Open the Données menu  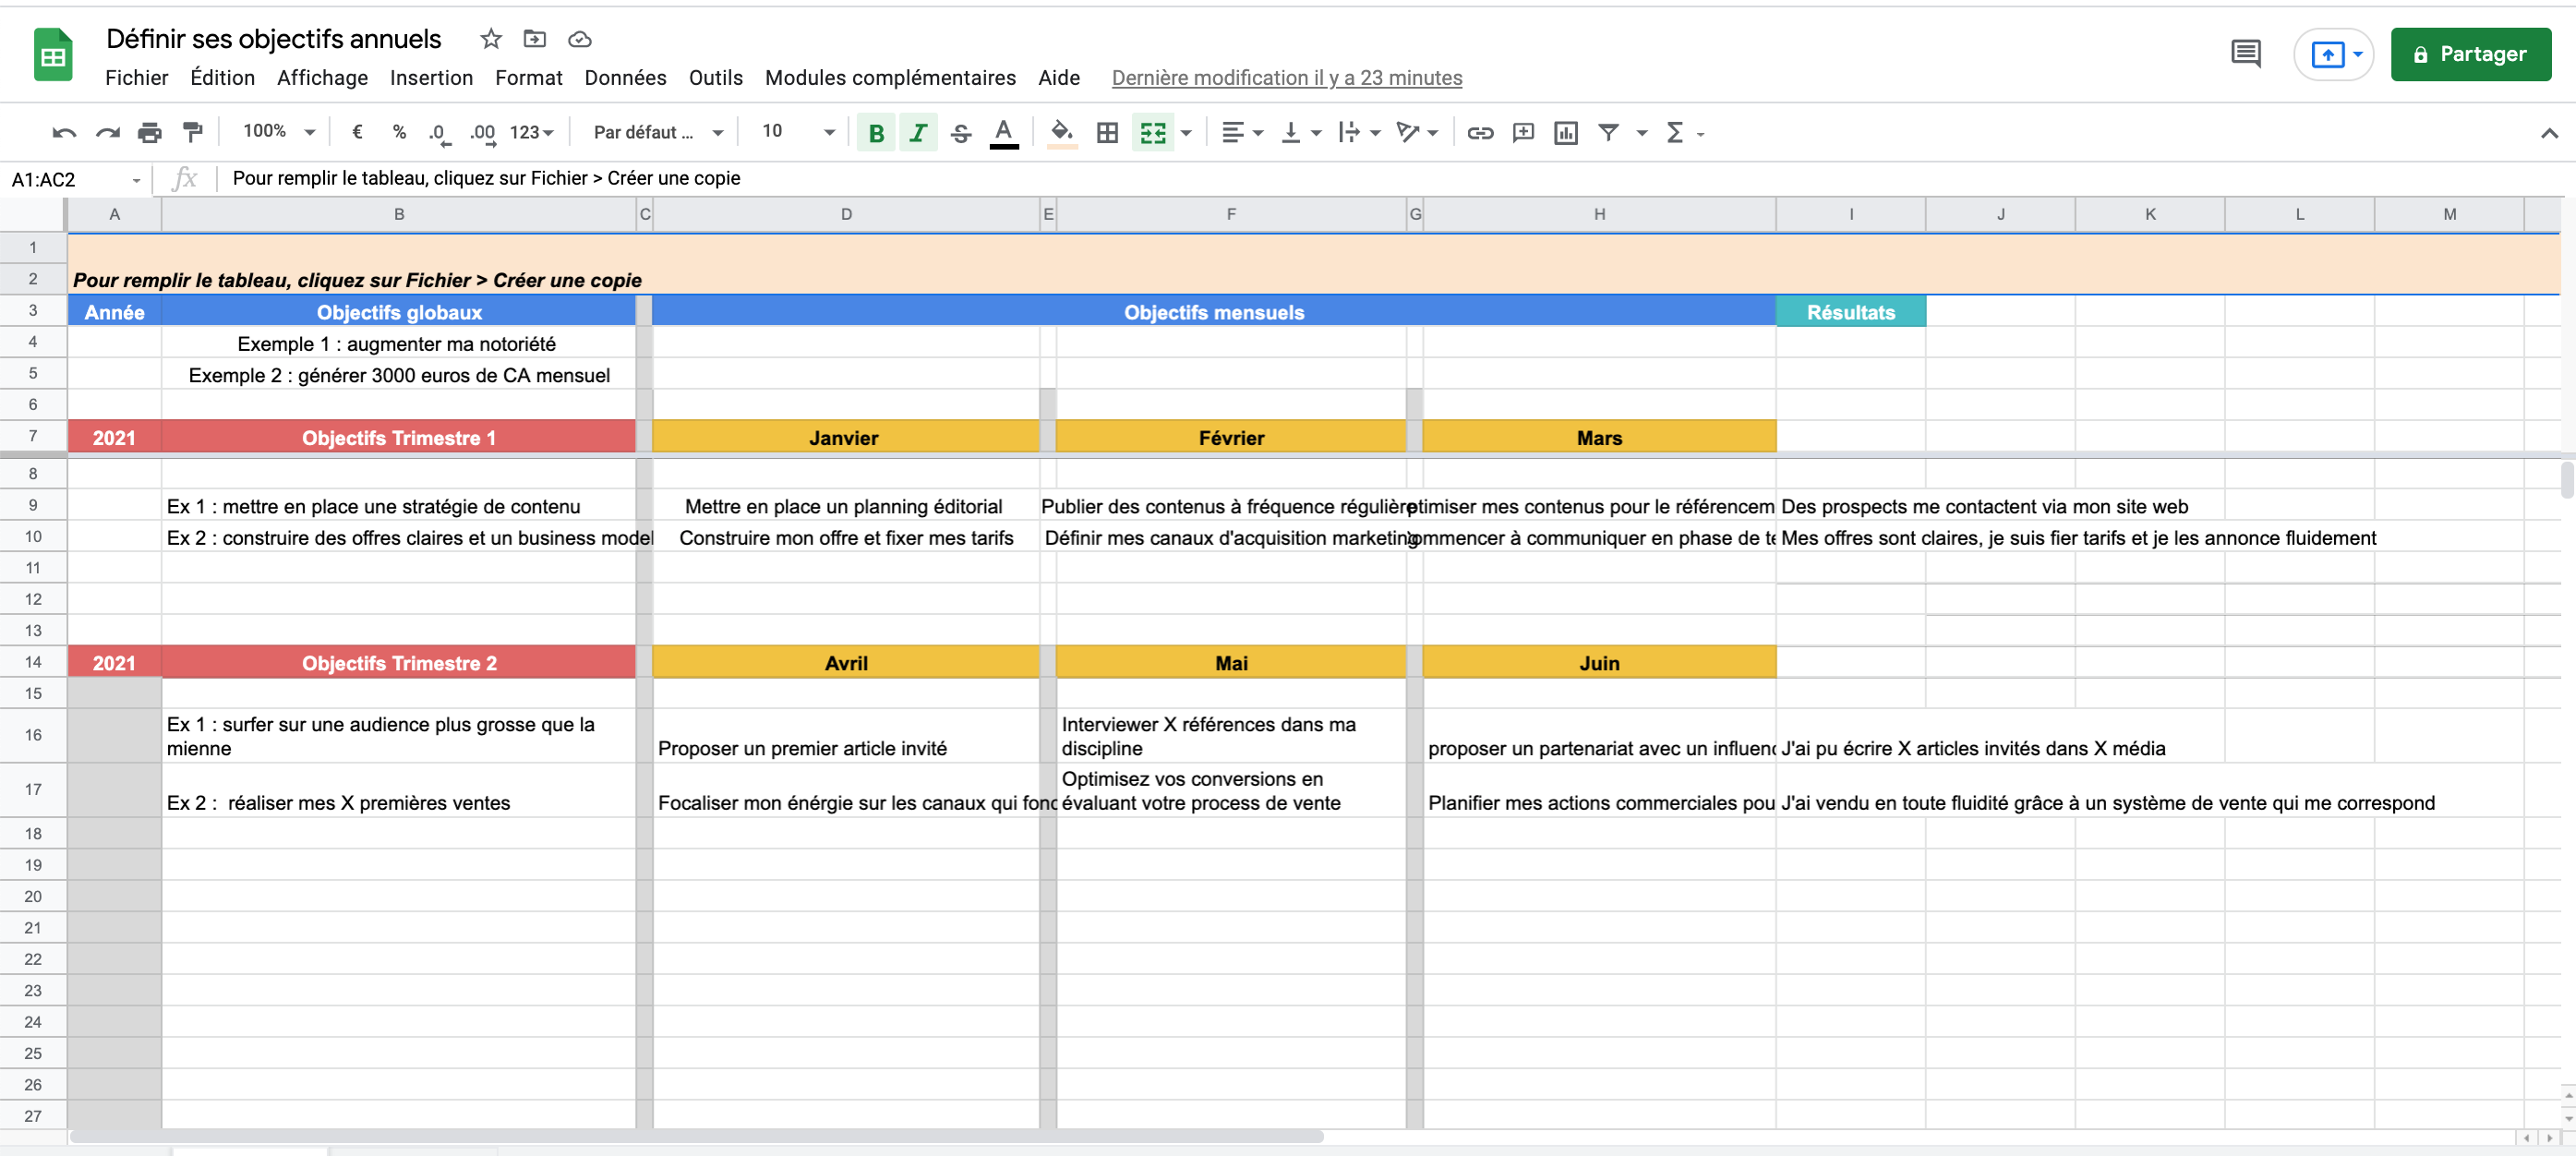(x=625, y=78)
